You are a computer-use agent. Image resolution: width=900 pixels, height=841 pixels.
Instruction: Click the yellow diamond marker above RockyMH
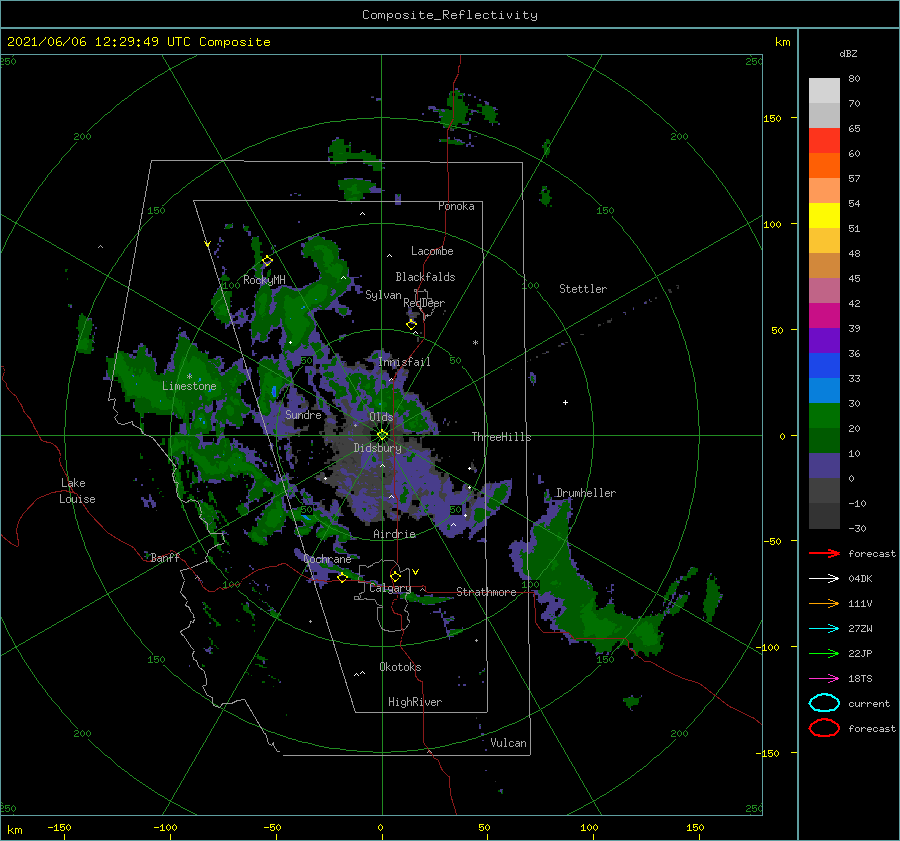point(267,261)
